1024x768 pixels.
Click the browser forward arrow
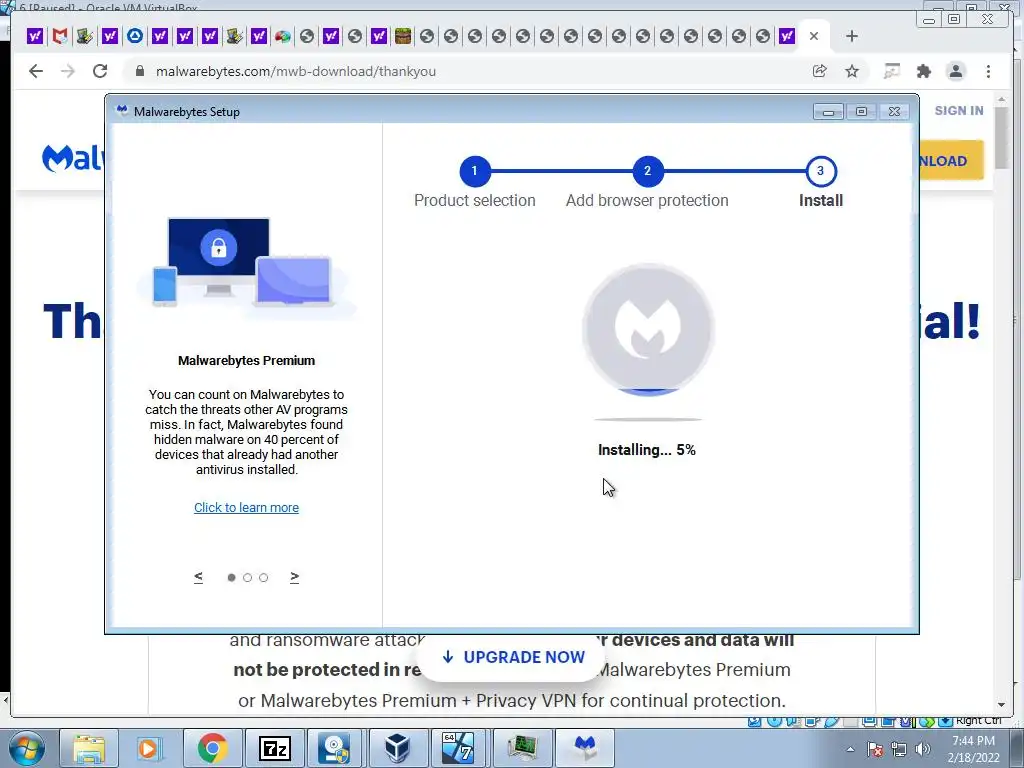(x=68, y=71)
